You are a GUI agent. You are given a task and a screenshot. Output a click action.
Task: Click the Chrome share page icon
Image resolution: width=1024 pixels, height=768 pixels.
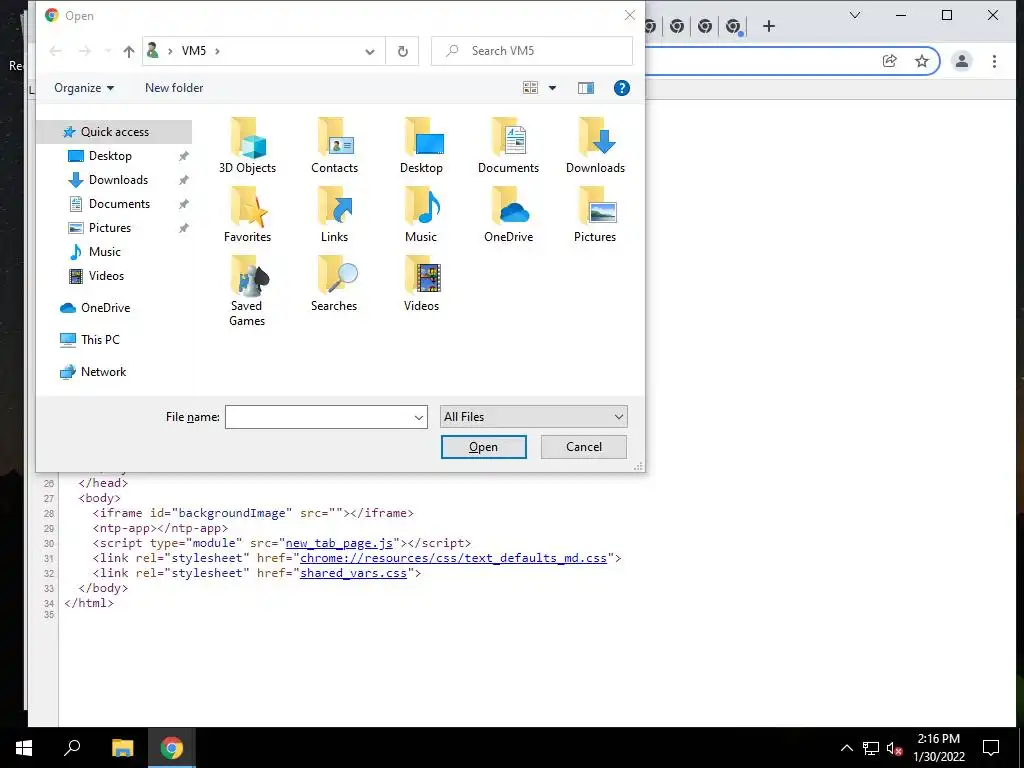point(889,61)
